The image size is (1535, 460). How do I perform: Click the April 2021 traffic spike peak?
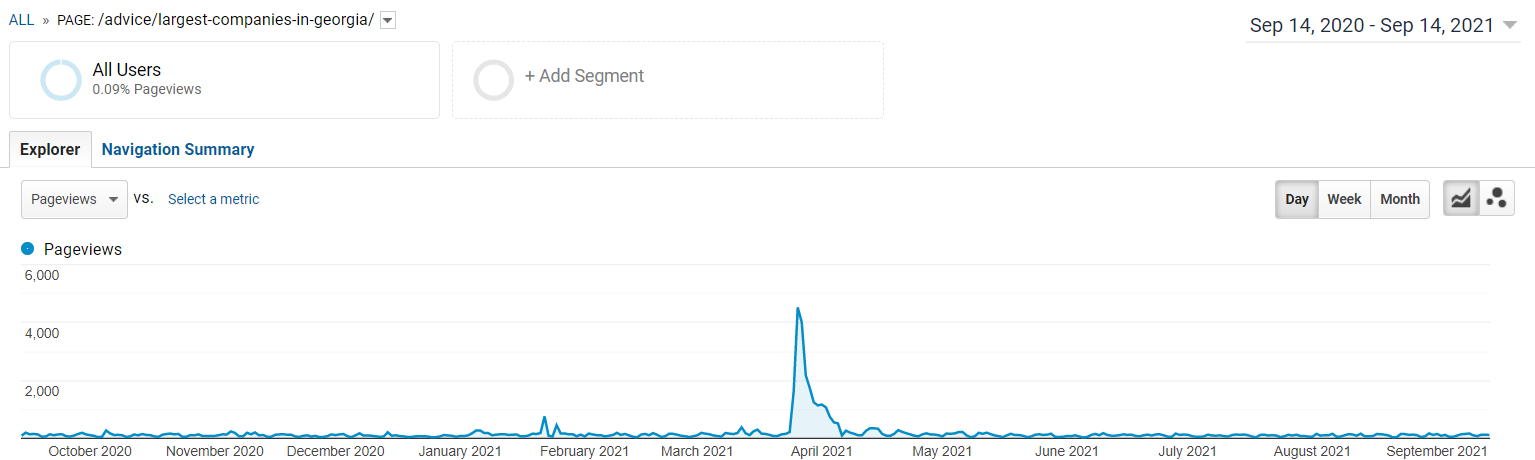coord(797,309)
